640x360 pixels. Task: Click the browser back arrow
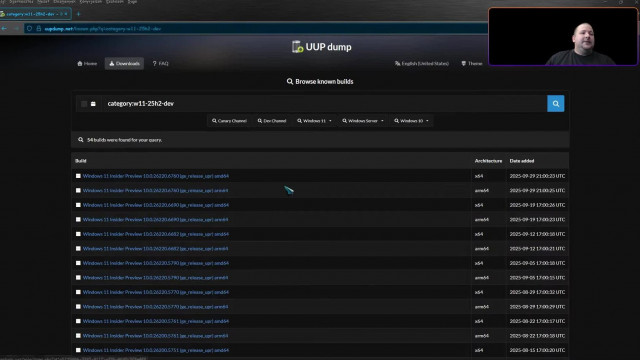[x=4, y=29]
